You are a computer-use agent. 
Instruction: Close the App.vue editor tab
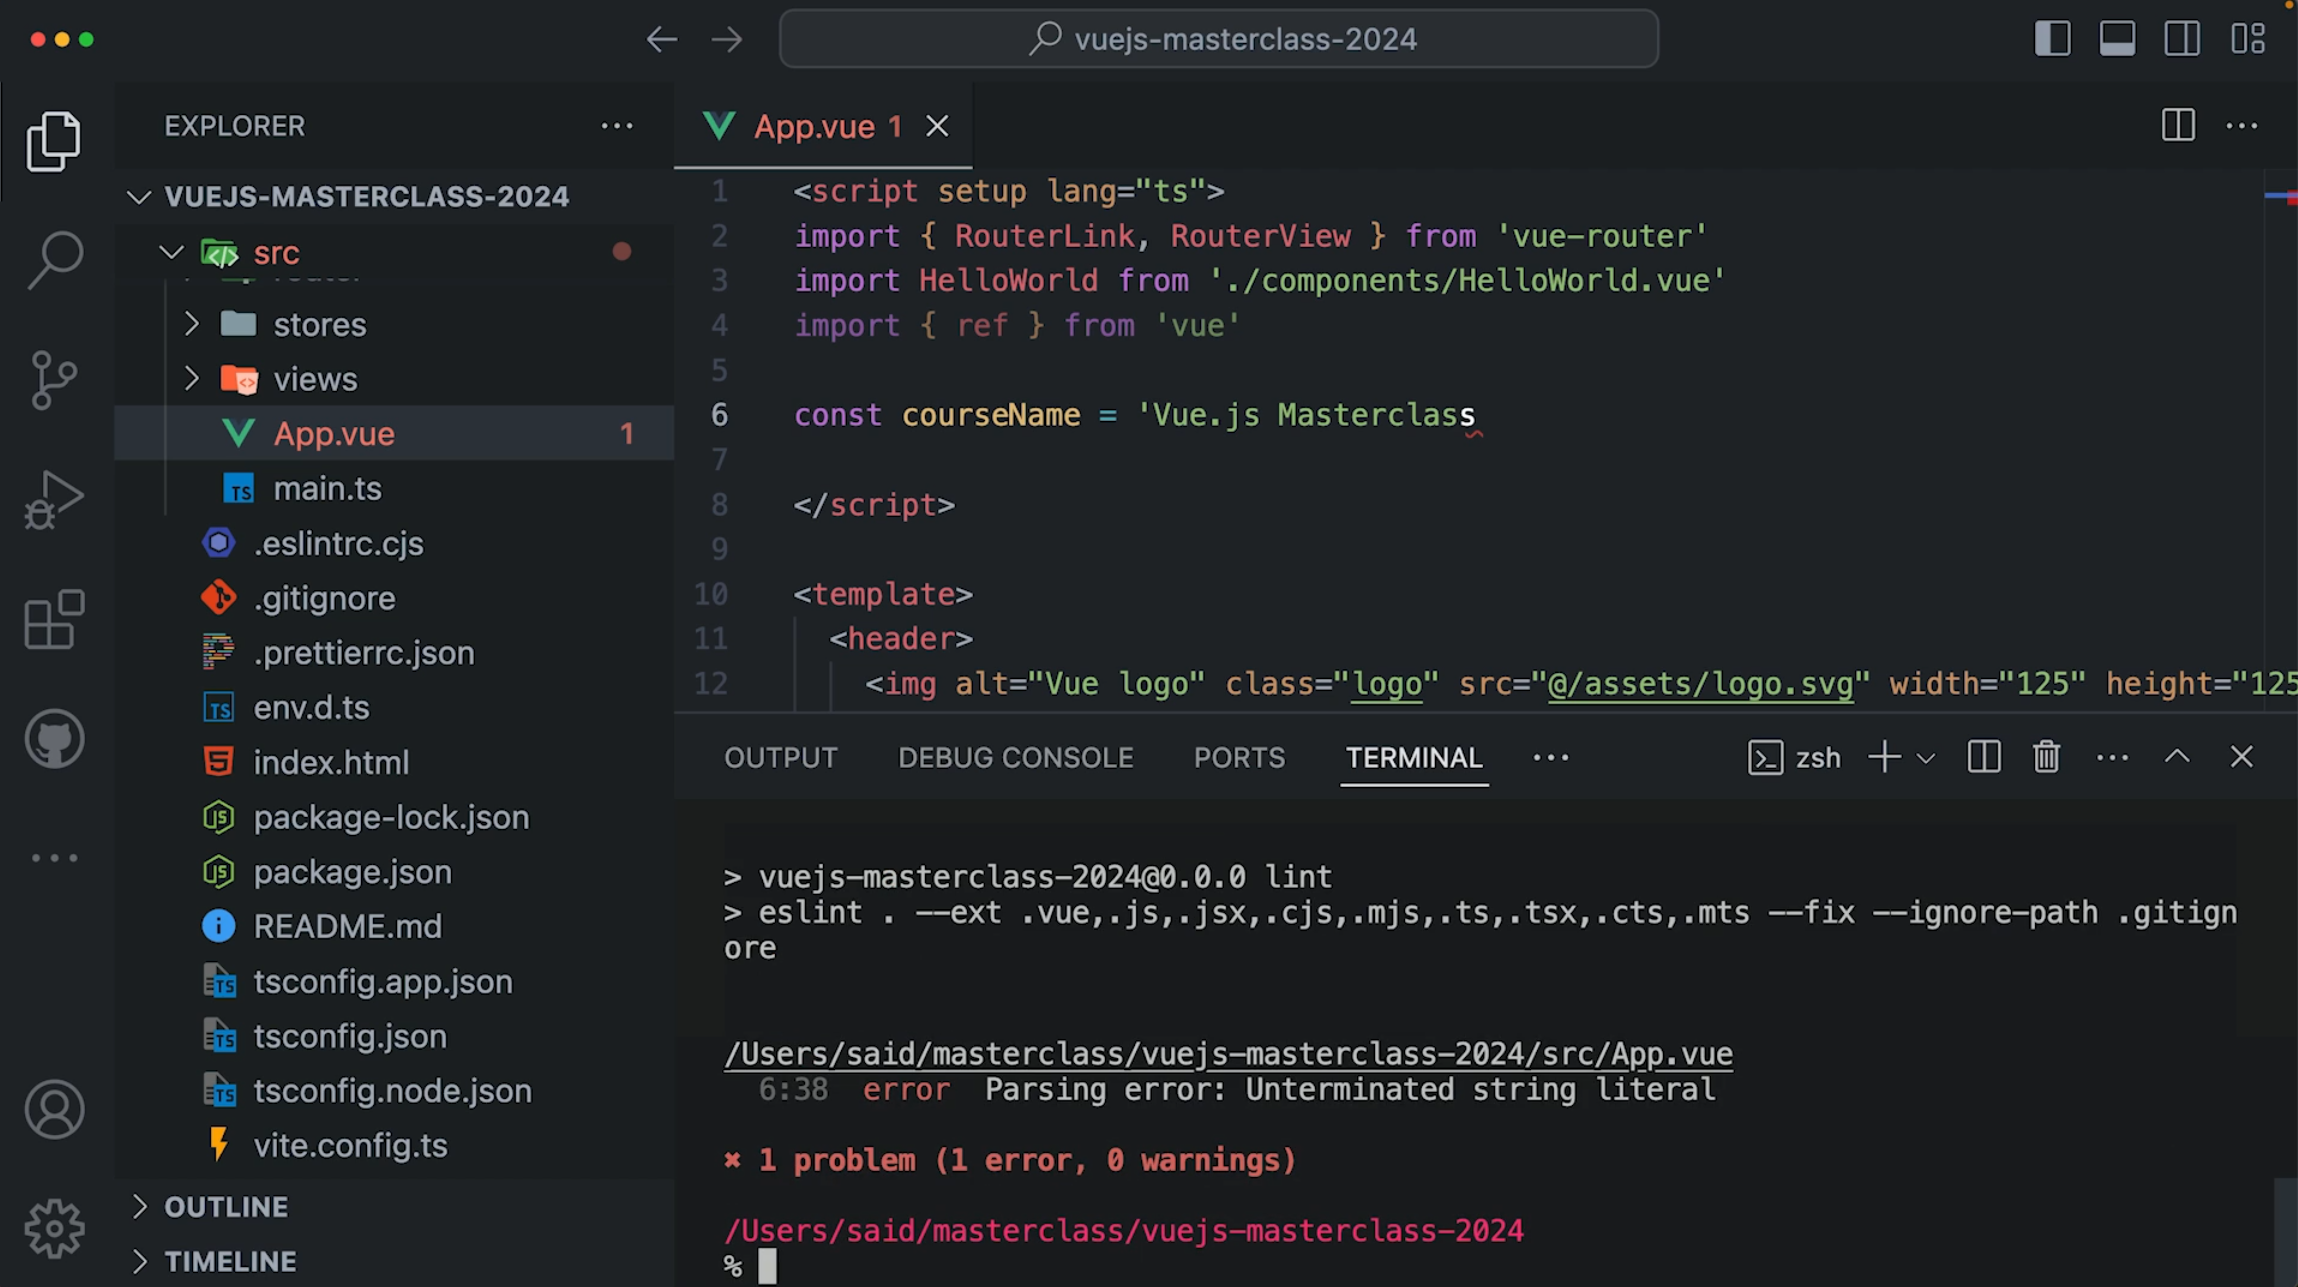coord(937,126)
